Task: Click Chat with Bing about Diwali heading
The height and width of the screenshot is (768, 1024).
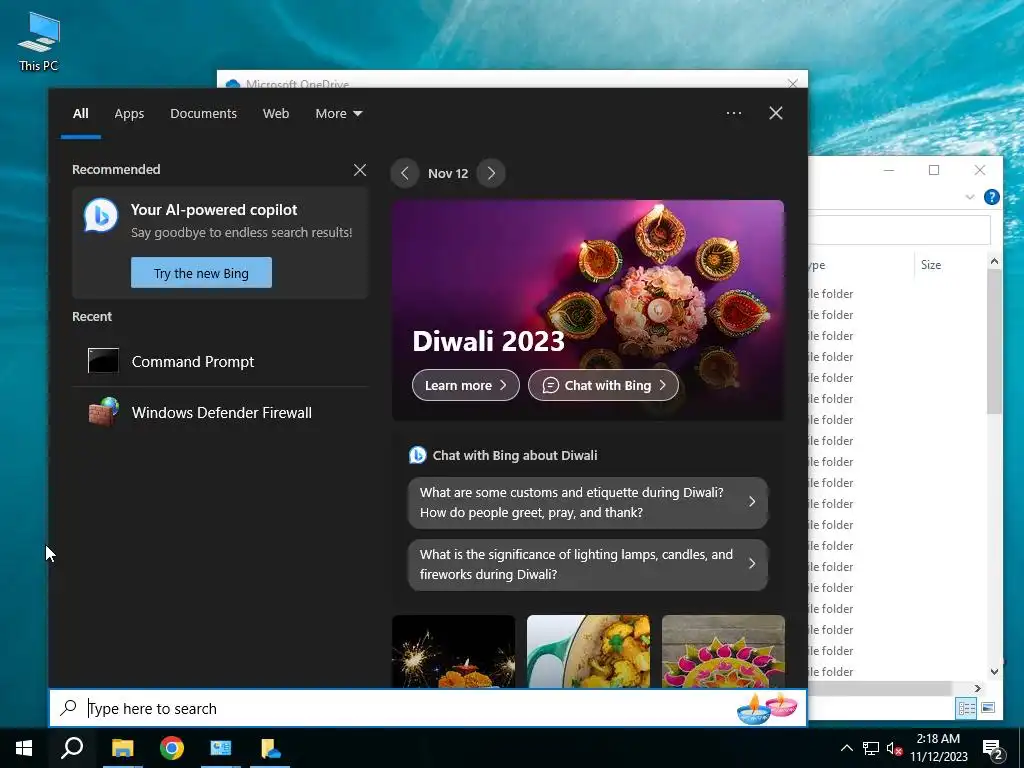Action: coord(515,455)
